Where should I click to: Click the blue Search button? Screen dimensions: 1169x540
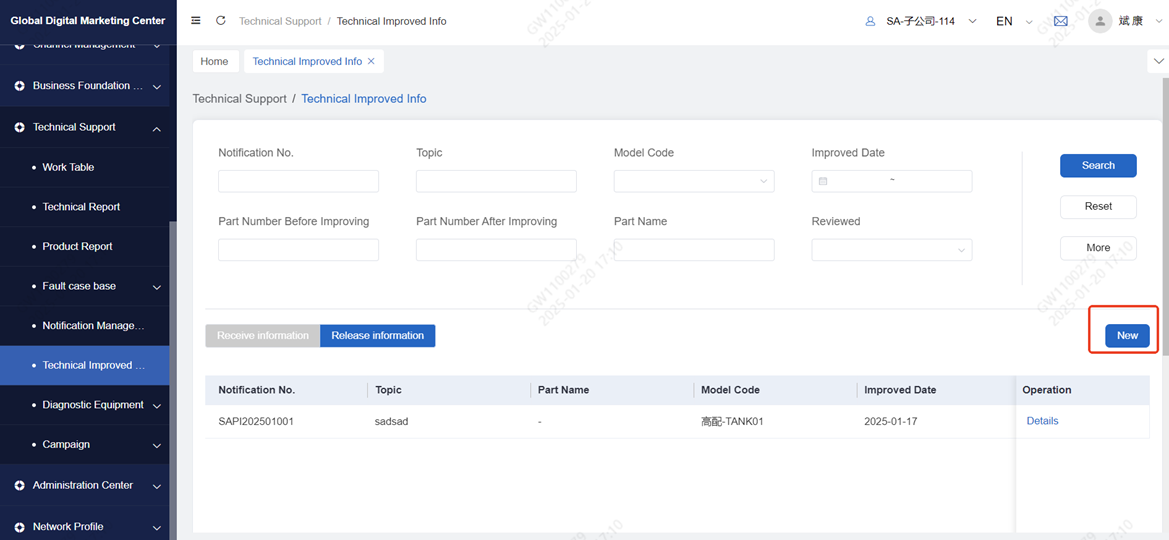(x=1098, y=166)
